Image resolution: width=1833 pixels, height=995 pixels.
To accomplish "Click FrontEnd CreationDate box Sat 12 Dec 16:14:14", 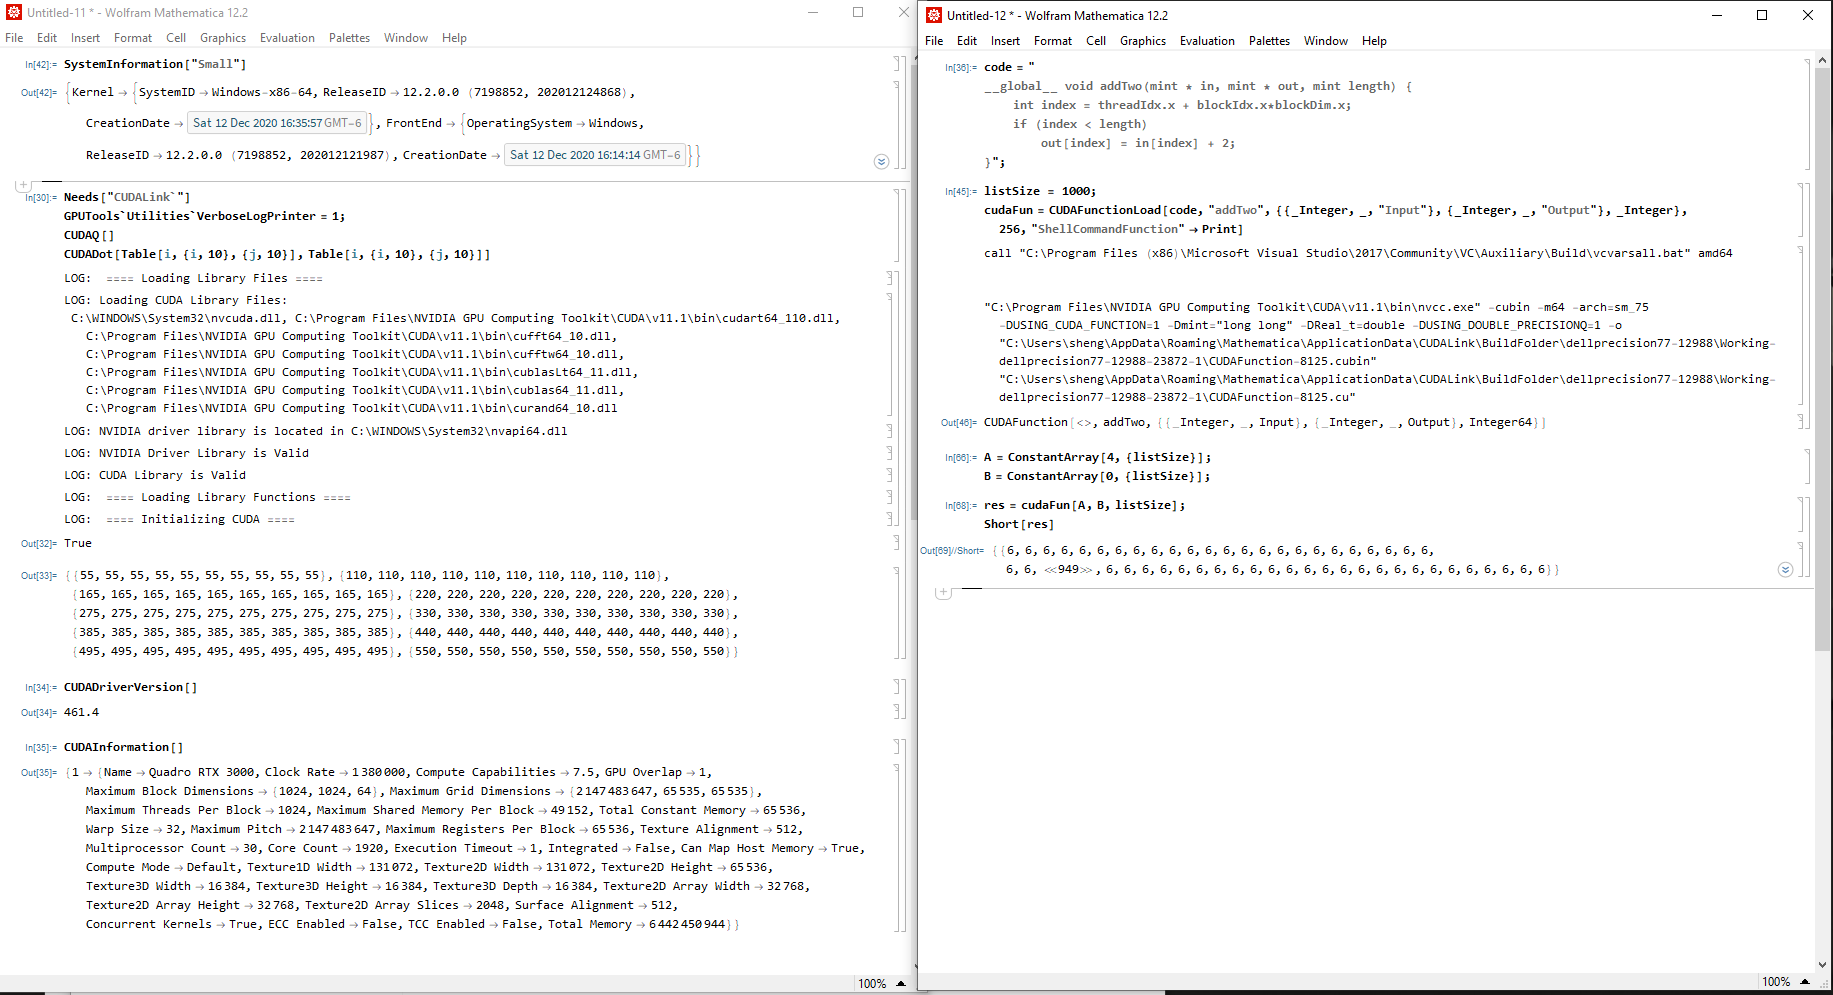I will click(x=595, y=155).
